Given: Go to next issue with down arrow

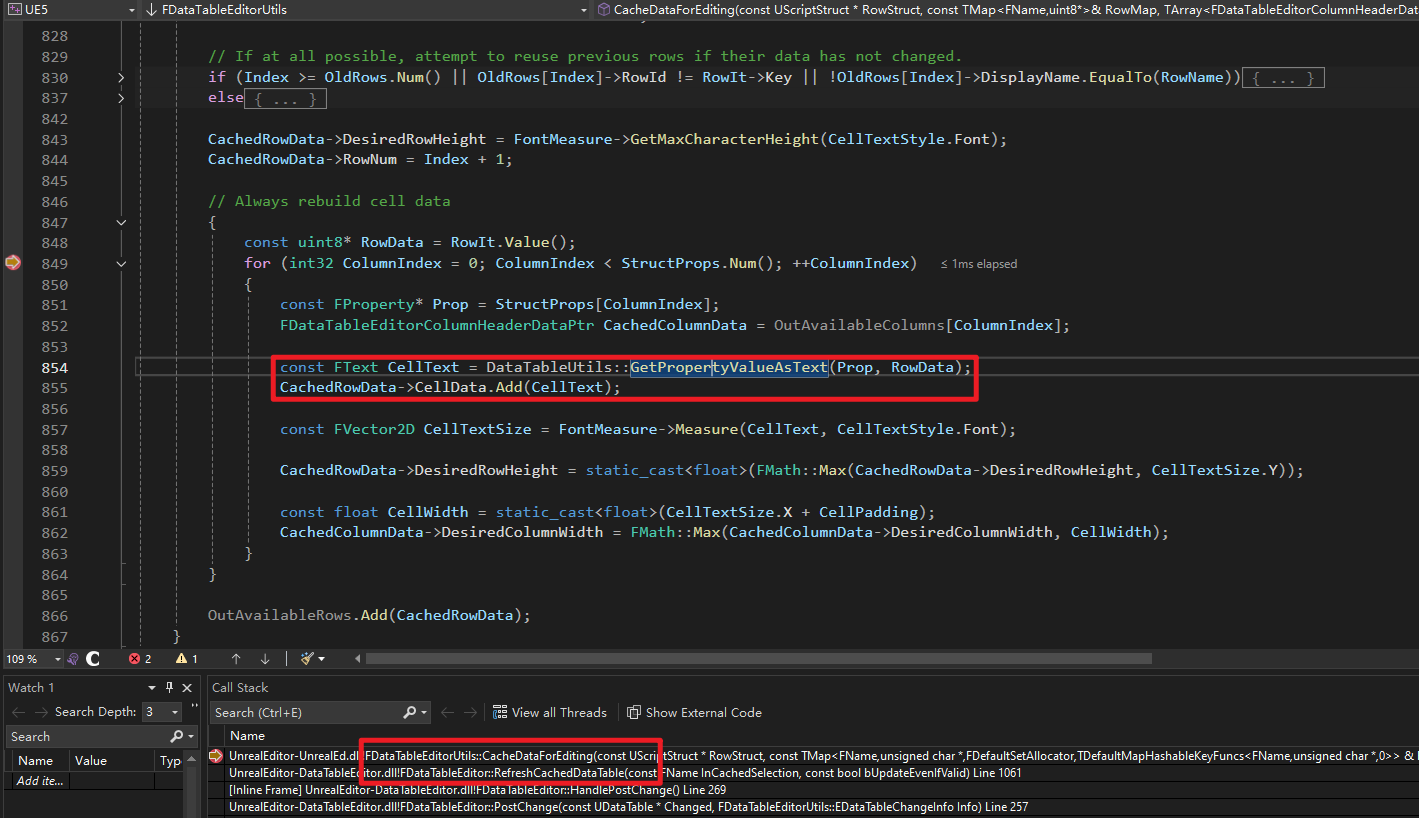Looking at the screenshot, I should point(265,659).
